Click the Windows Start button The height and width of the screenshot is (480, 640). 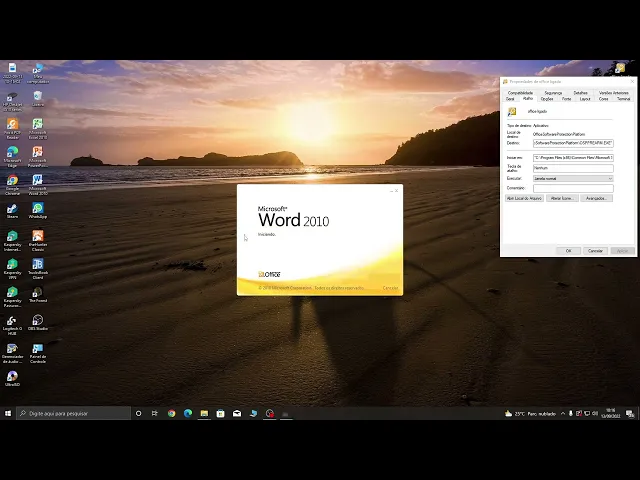pyautogui.click(x=8, y=413)
